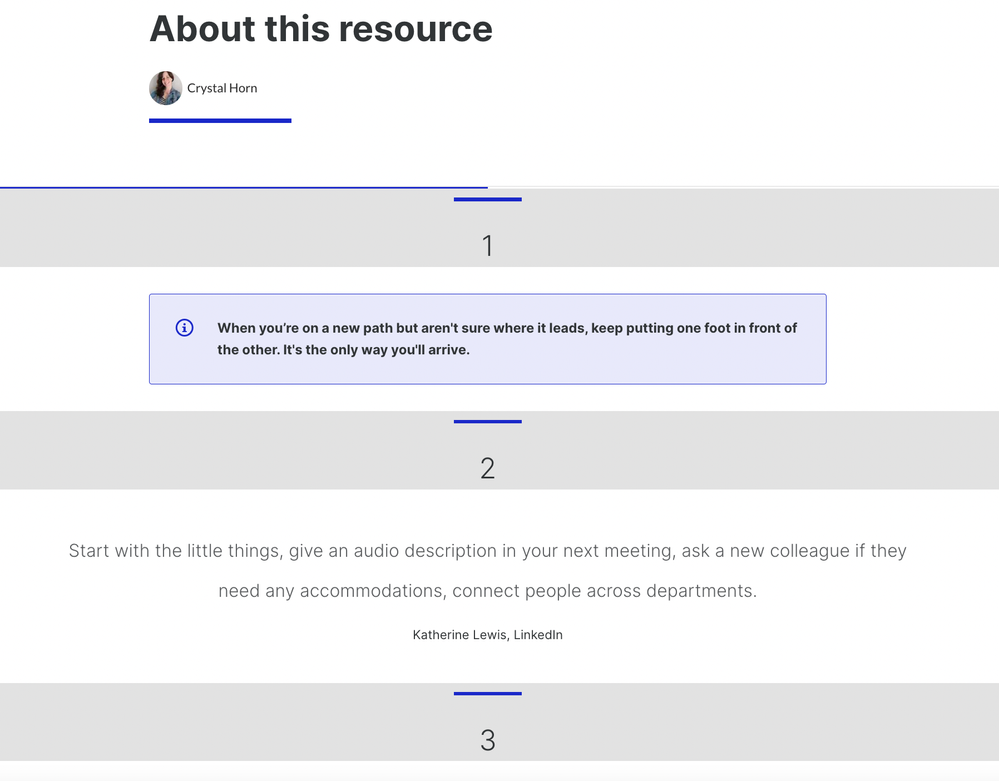This screenshot has width=999, height=781.
Task: Click the blue marker above section 3
Action: point(487,693)
